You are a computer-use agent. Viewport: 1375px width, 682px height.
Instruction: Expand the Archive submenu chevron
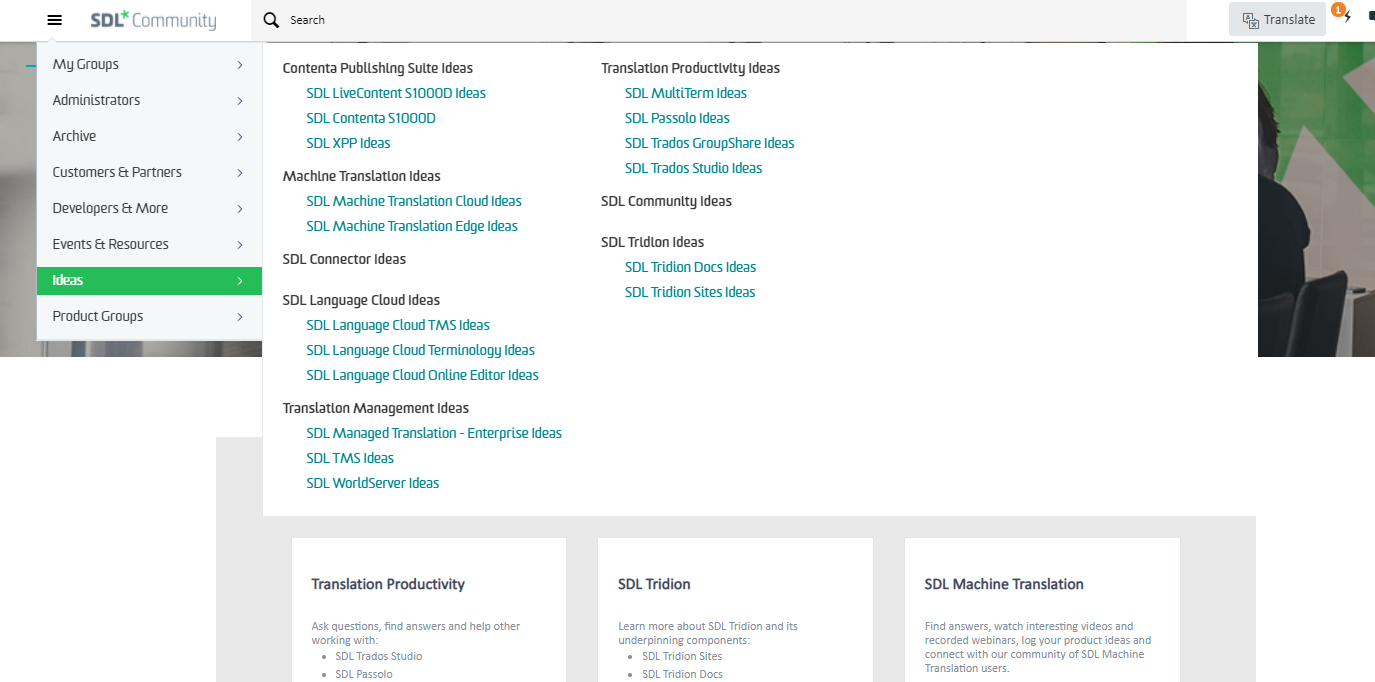pyautogui.click(x=240, y=137)
